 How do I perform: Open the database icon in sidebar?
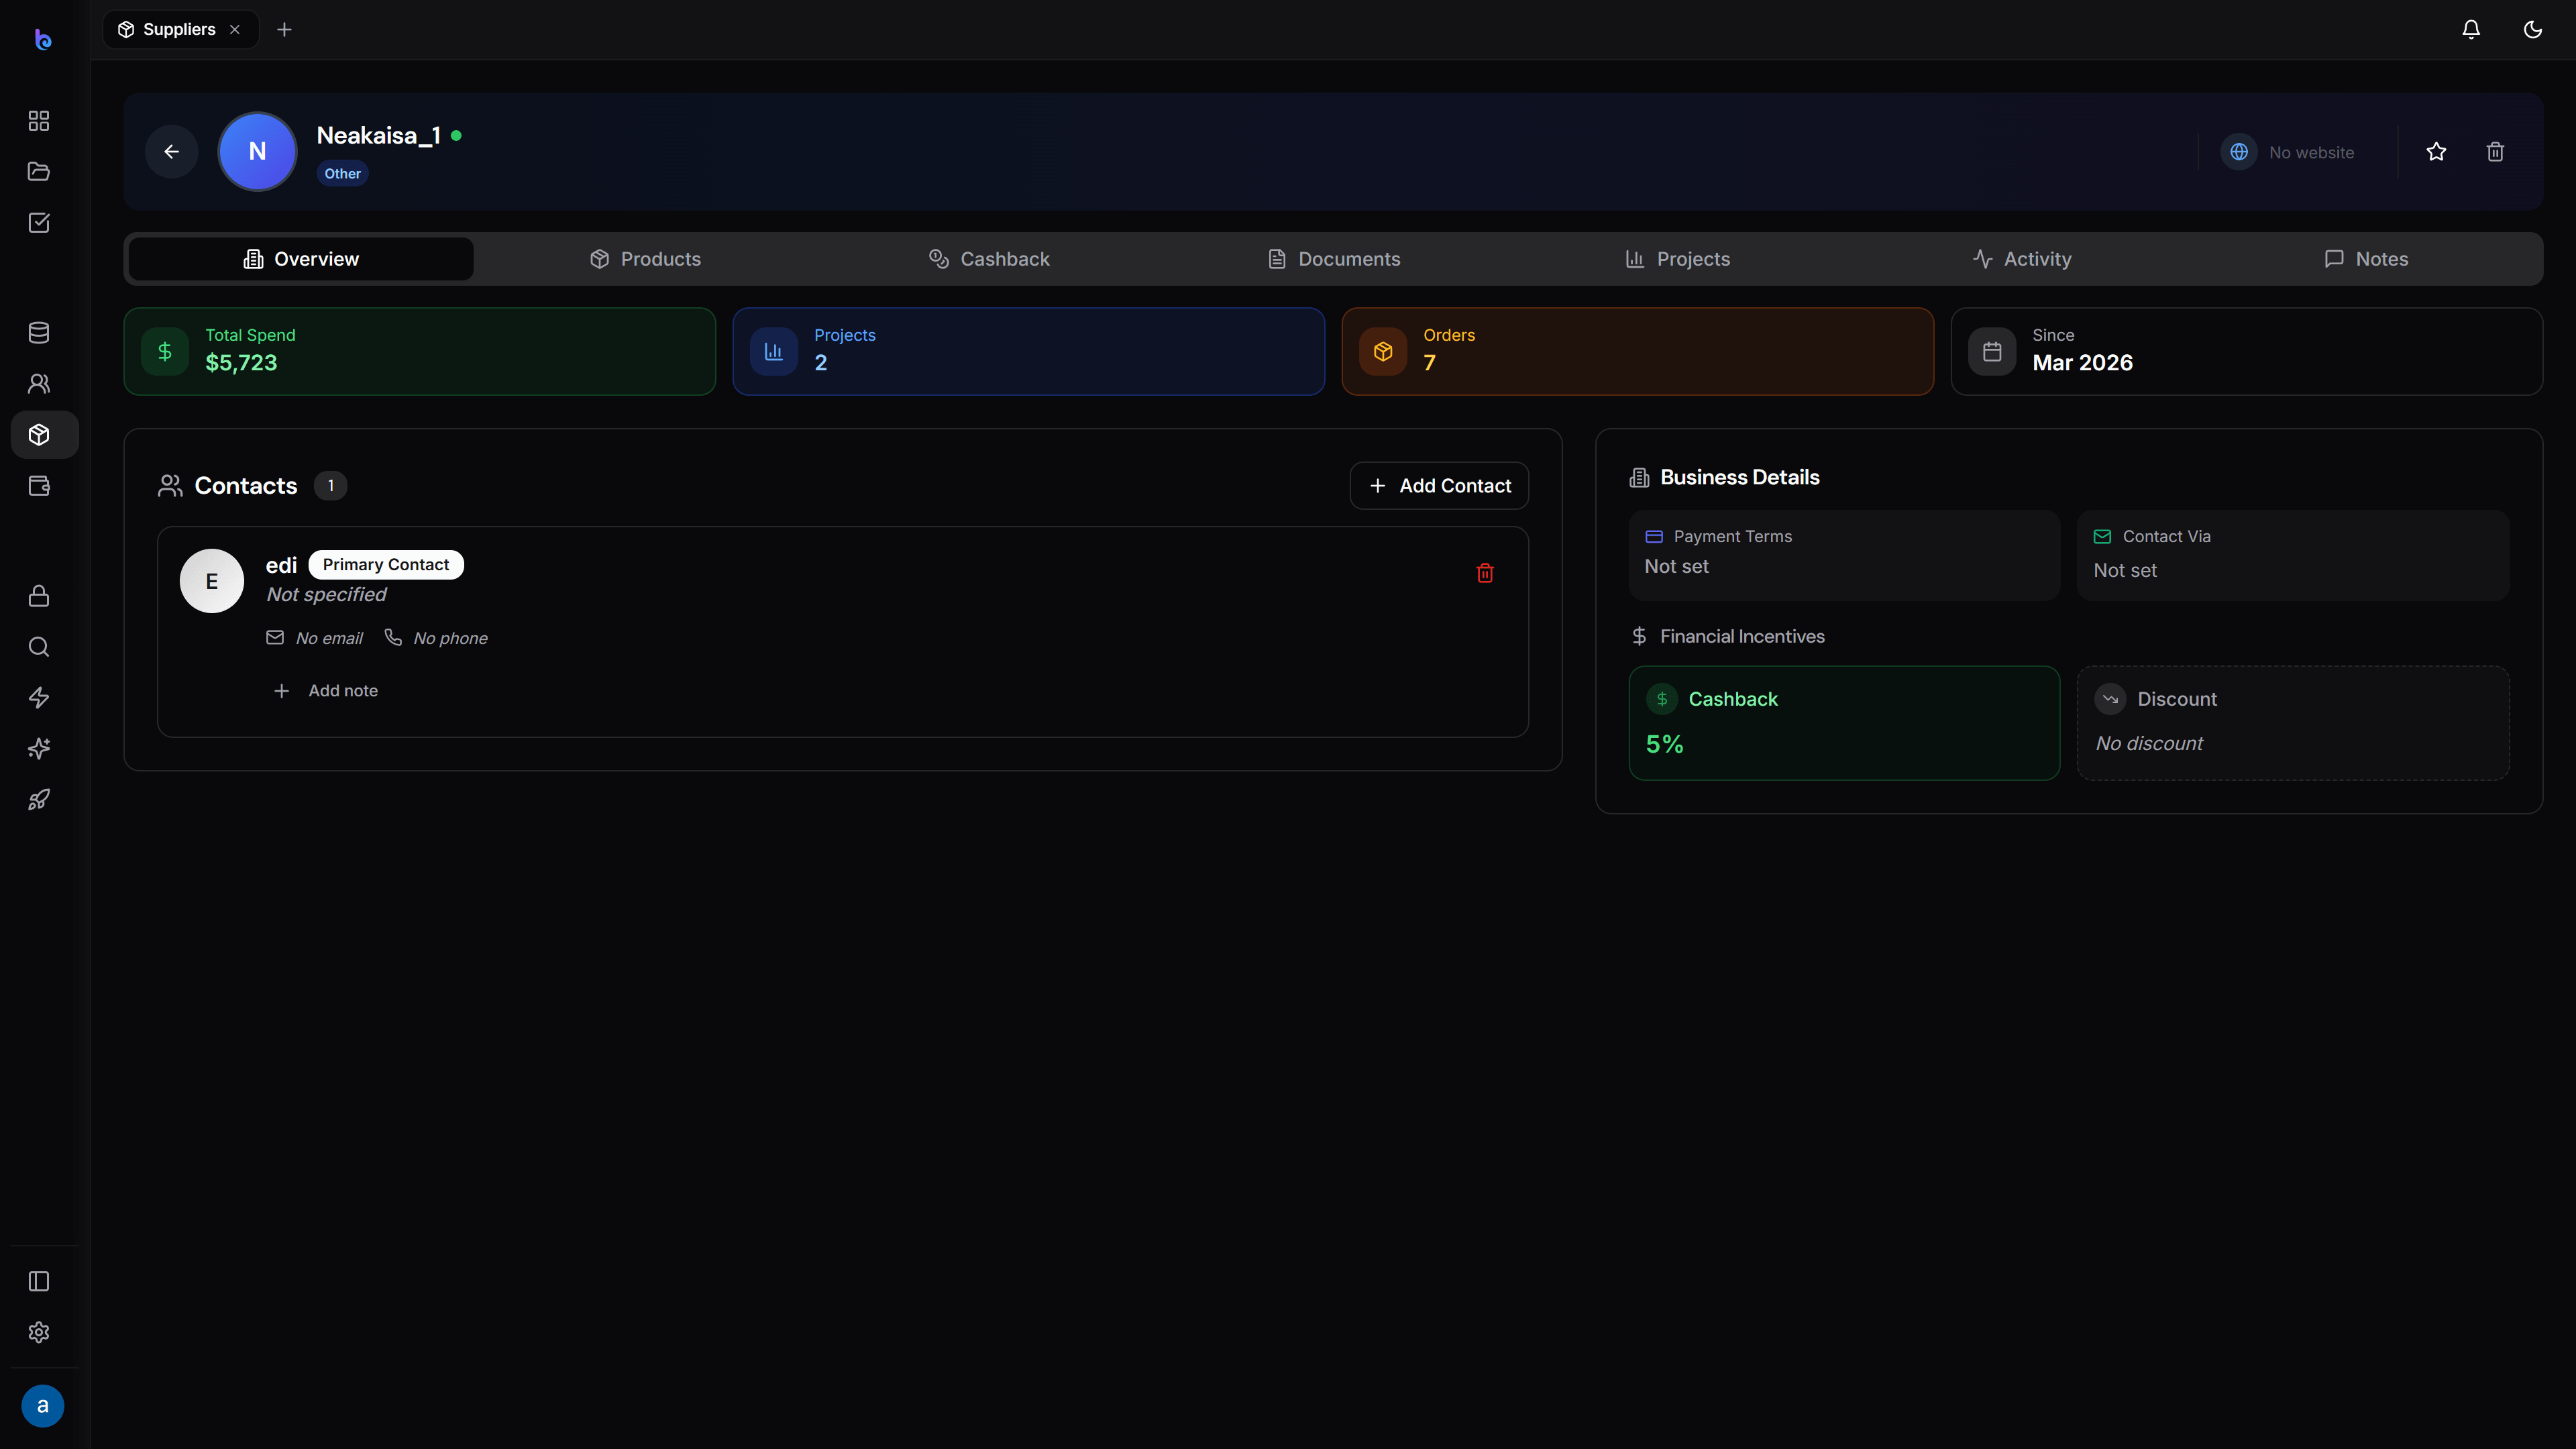coord(39,333)
